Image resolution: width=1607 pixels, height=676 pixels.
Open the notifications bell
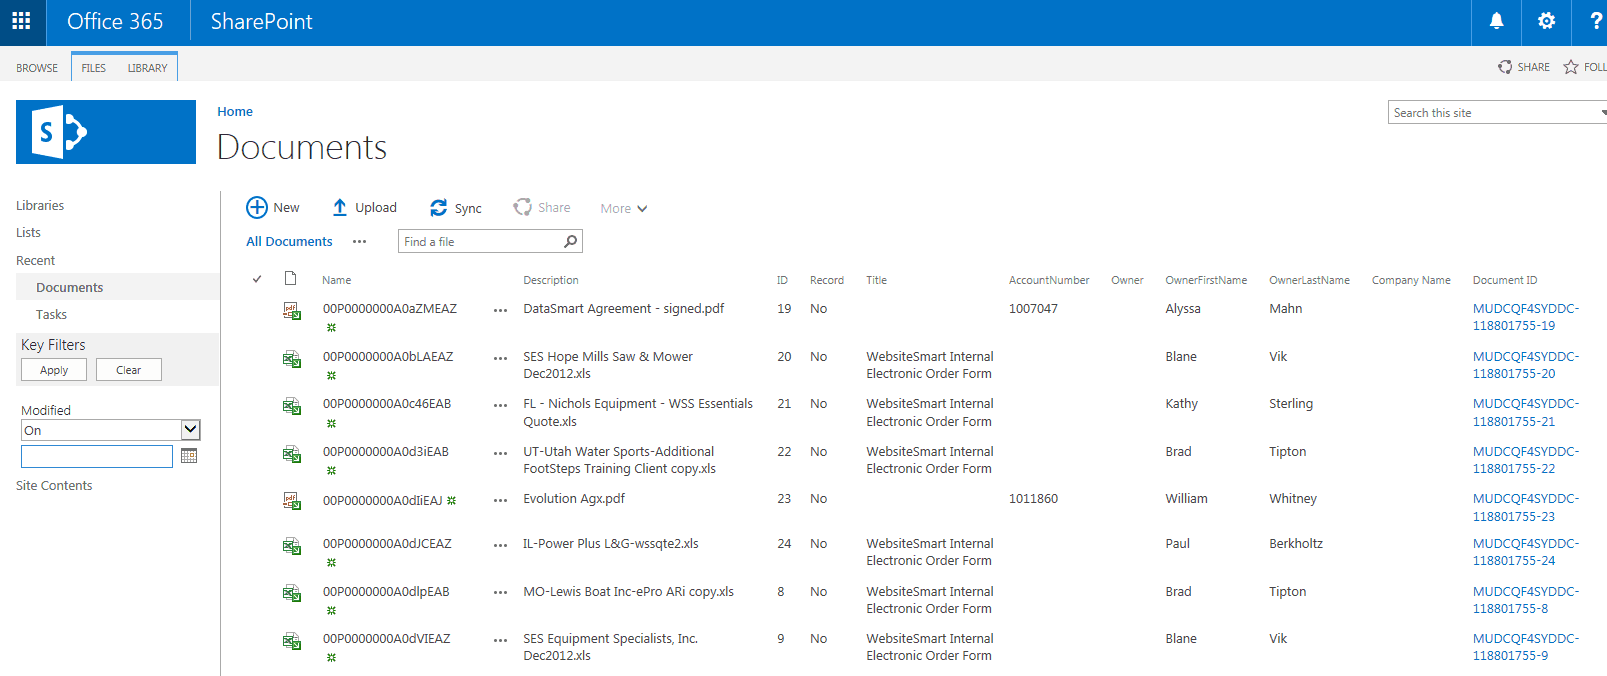click(1496, 21)
